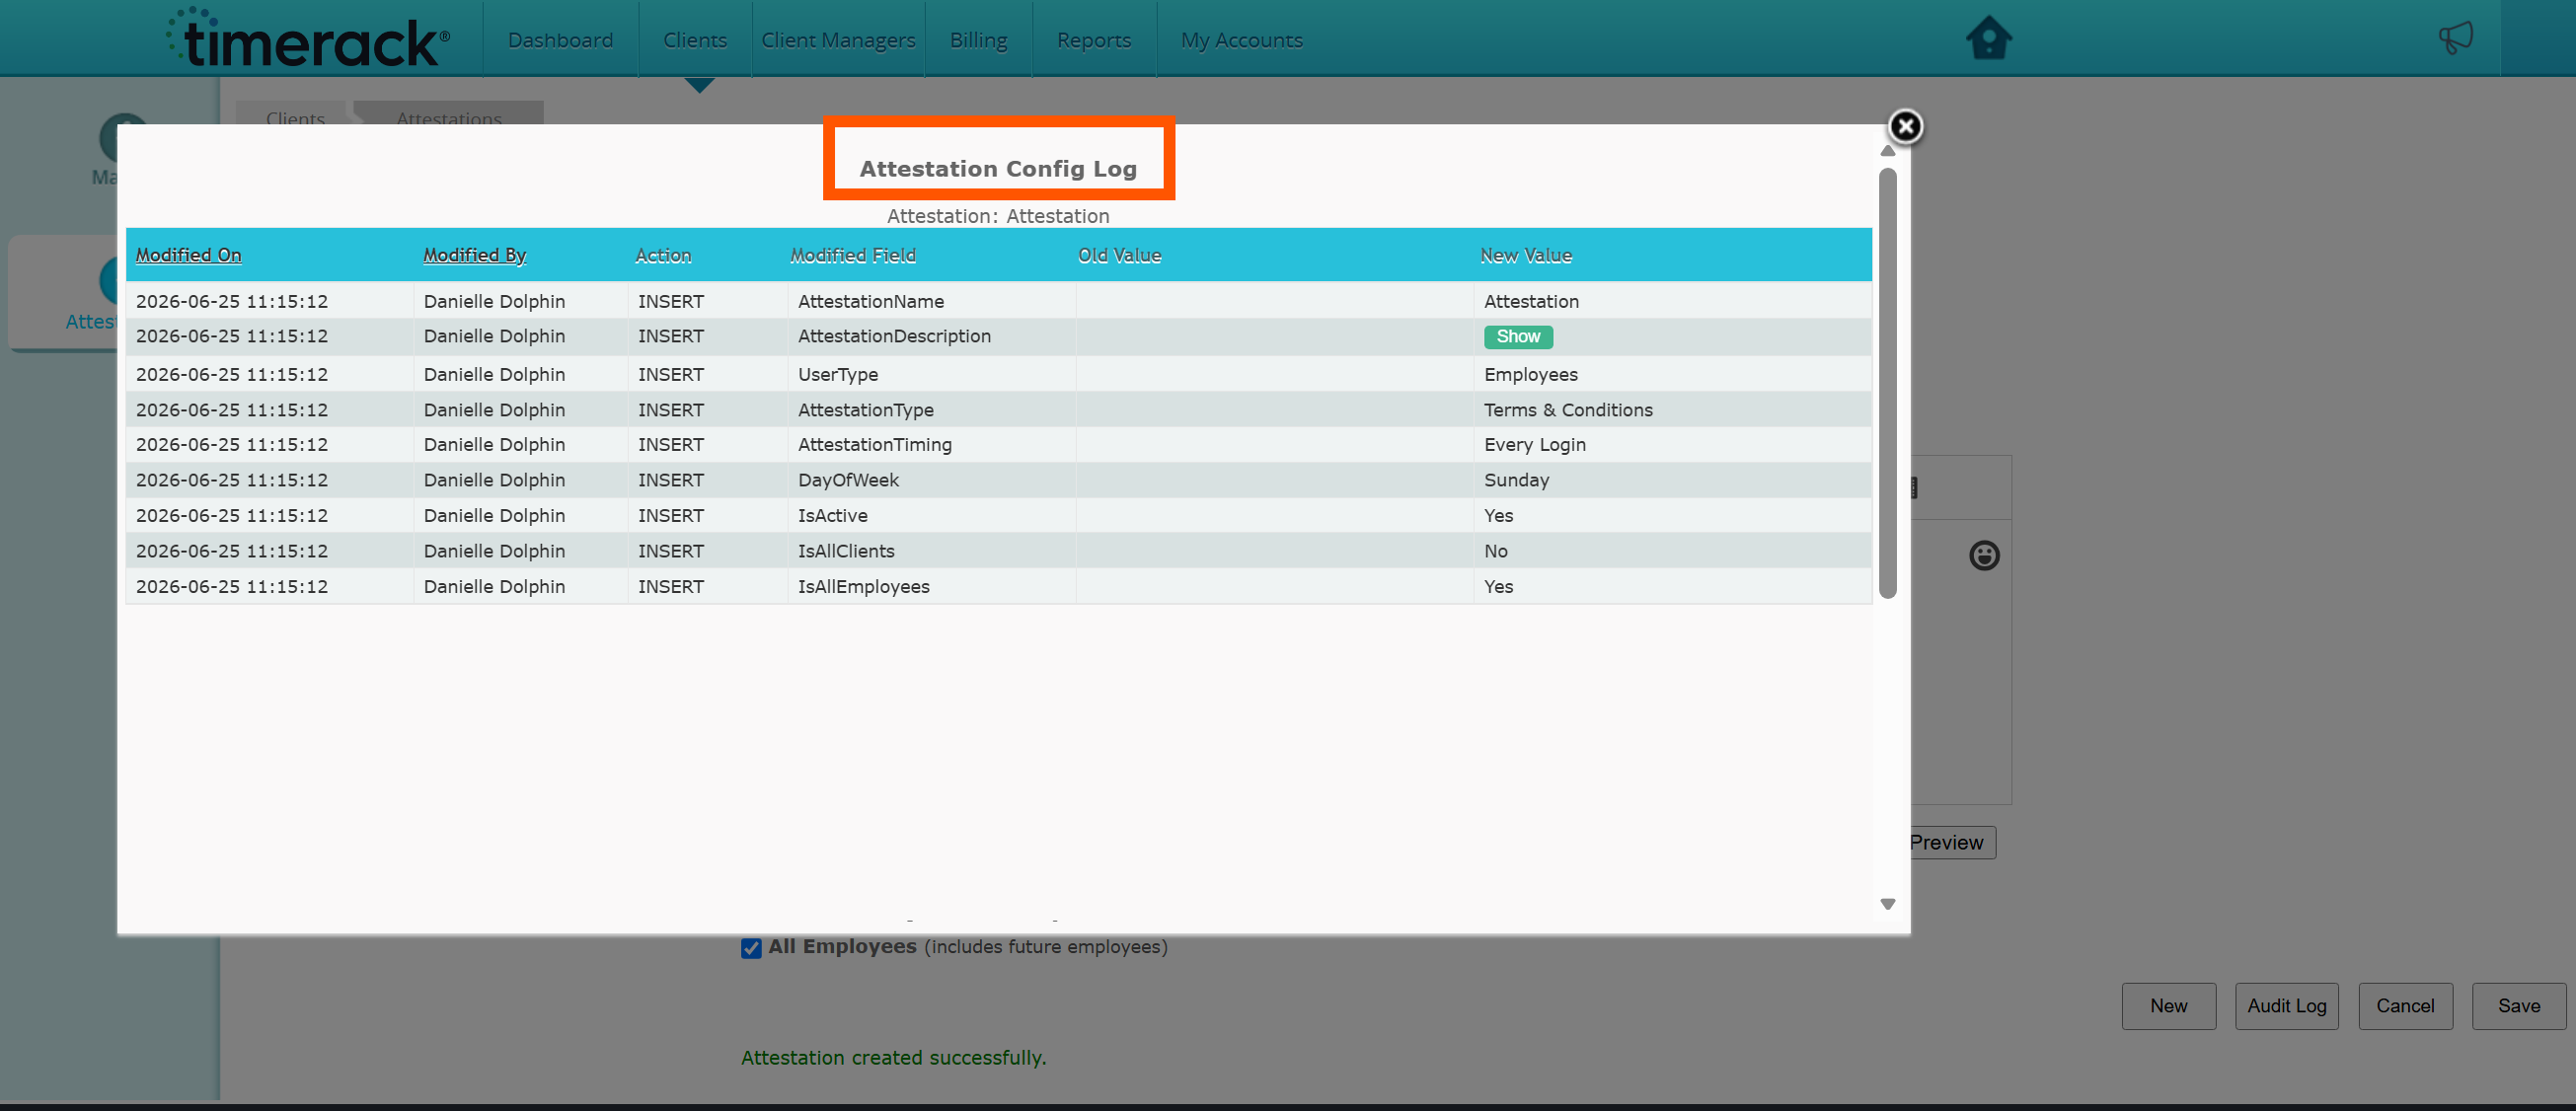Click the timerack logo
This screenshot has width=2576, height=1111.
coord(308,39)
